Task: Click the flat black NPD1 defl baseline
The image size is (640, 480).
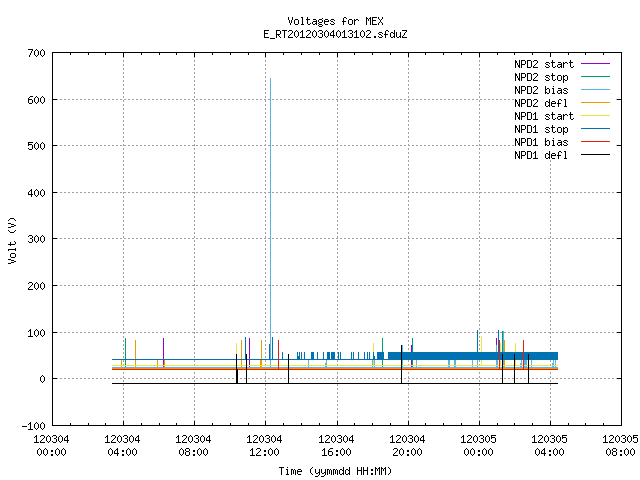Action: [x=335, y=383]
